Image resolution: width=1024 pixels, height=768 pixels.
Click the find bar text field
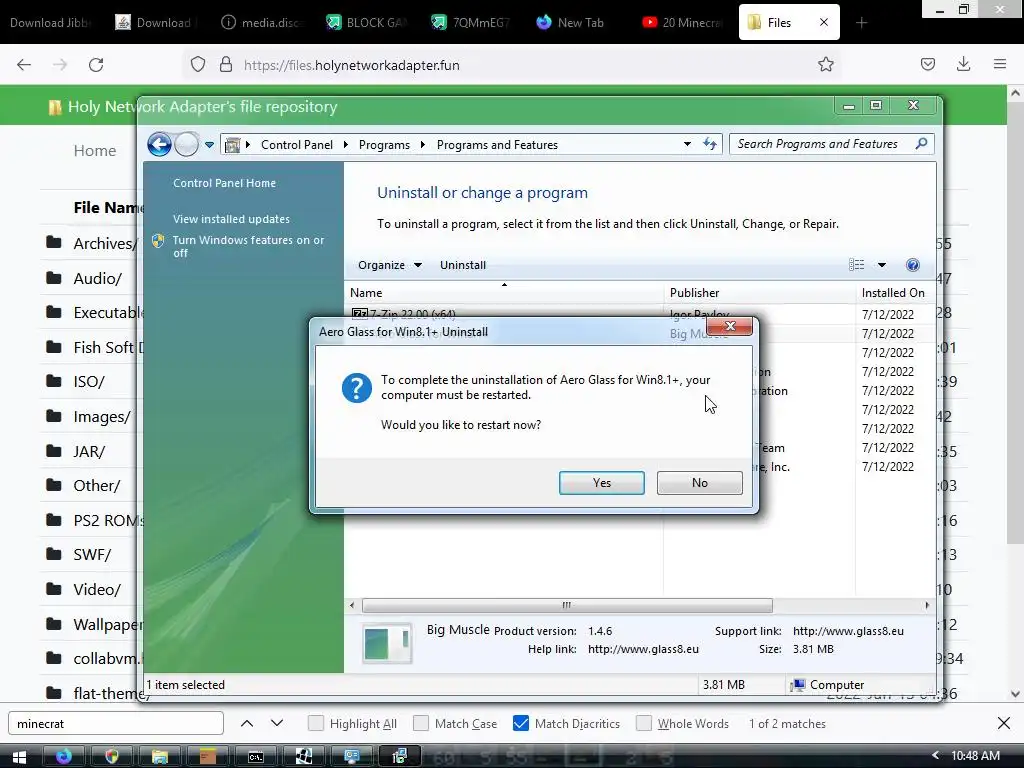116,724
